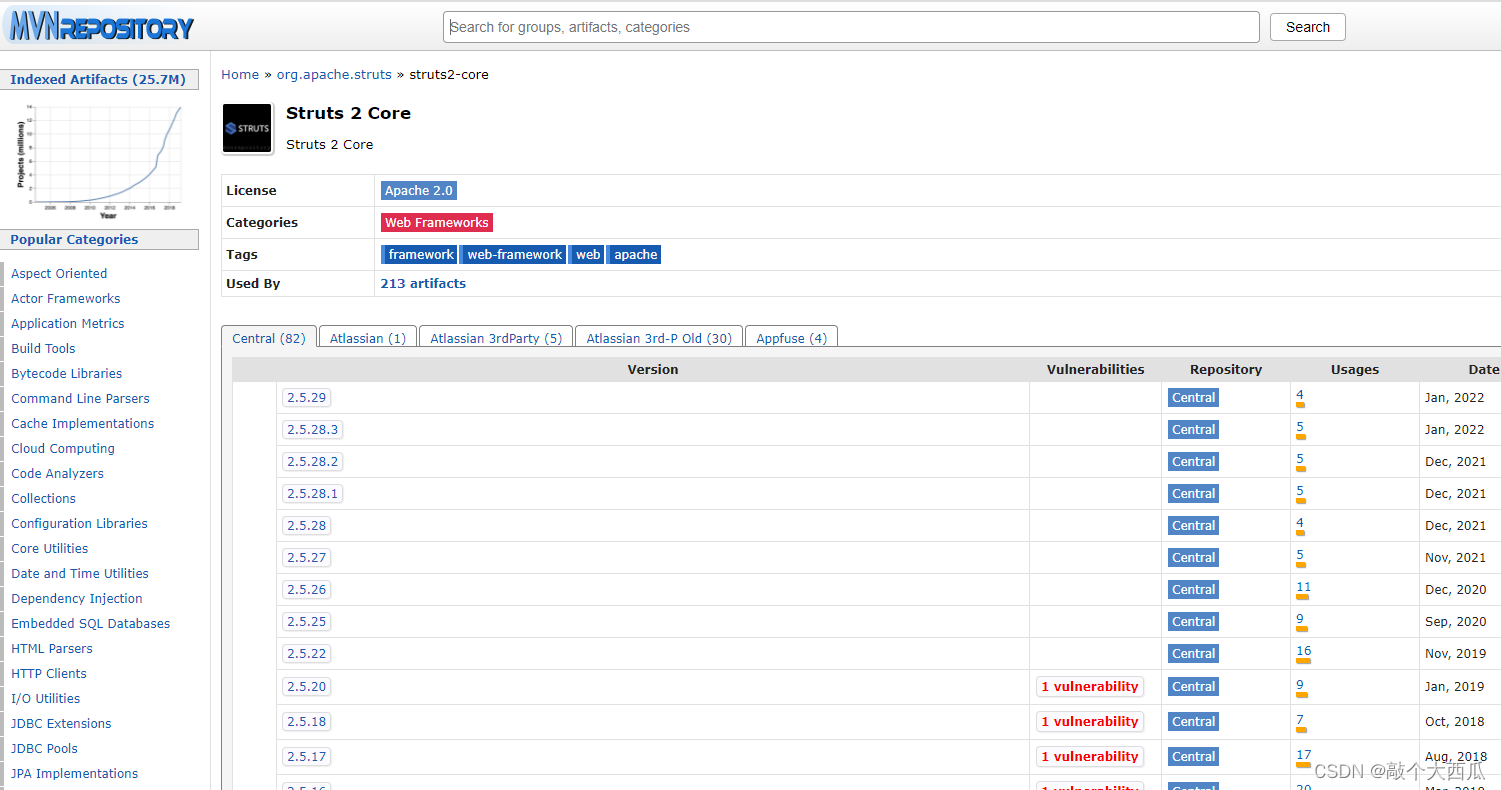Open version 2.5.22
1501x790 pixels.
point(306,653)
